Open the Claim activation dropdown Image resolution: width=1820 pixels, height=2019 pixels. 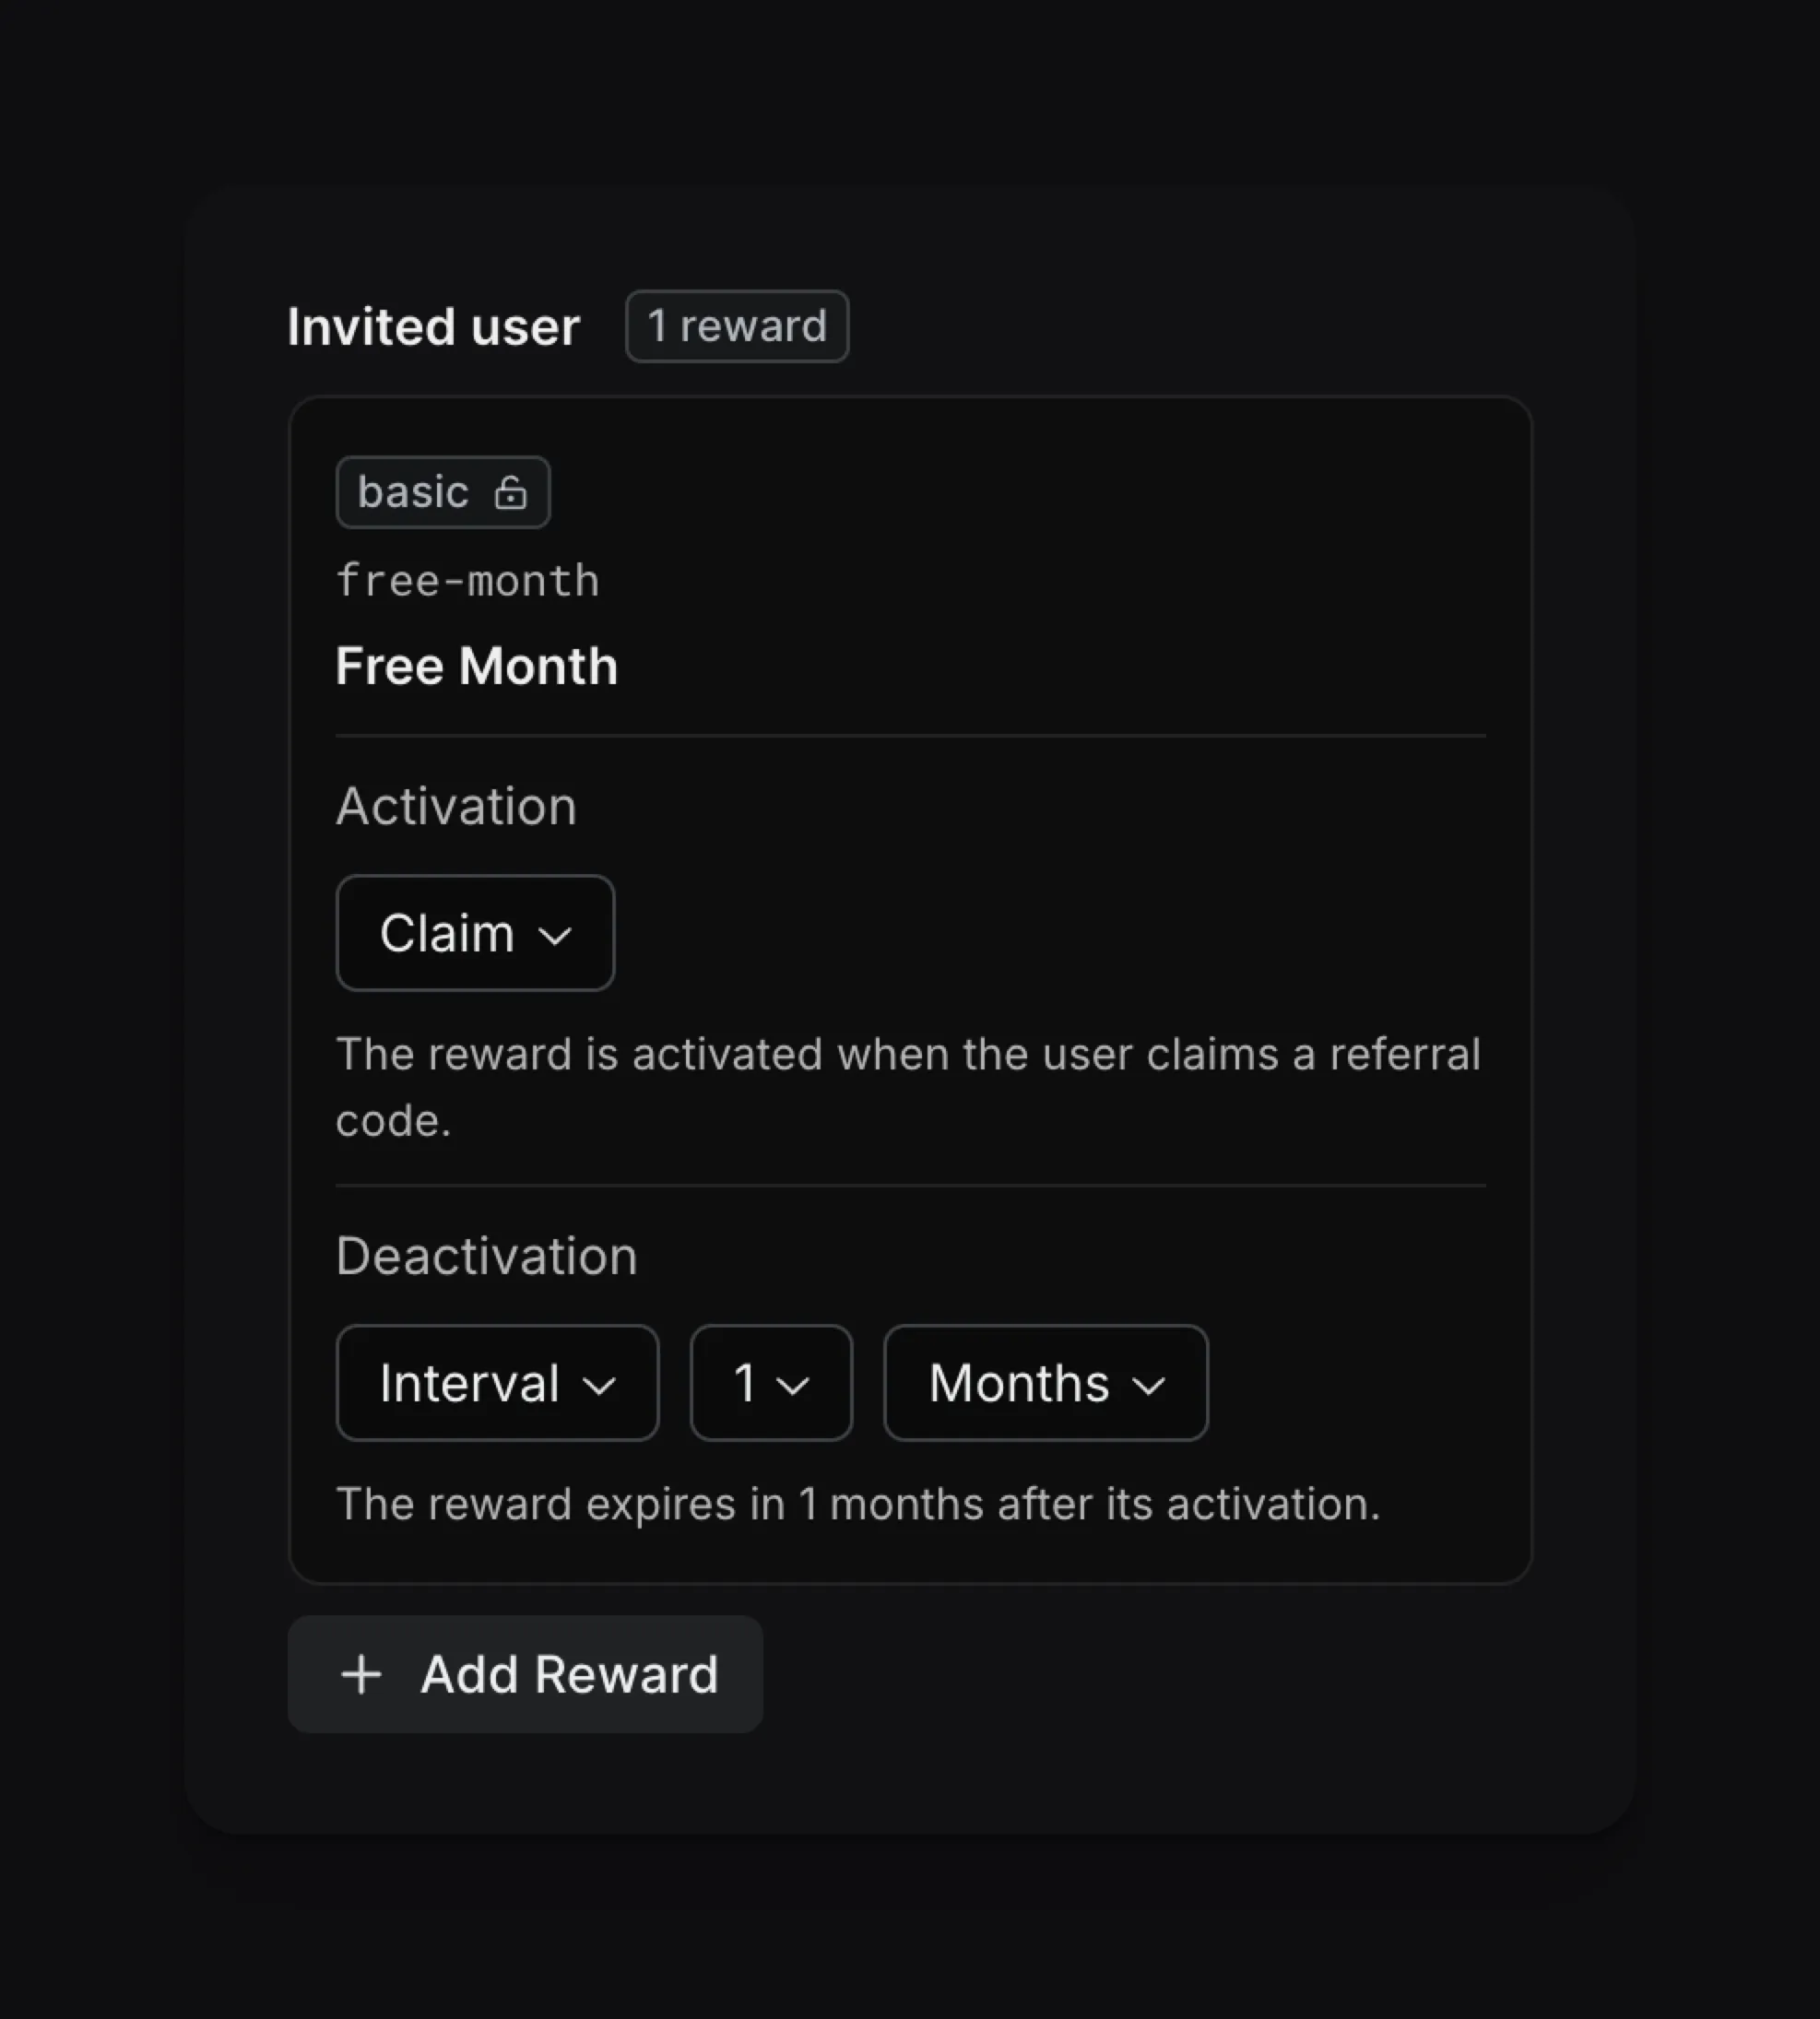475,933
